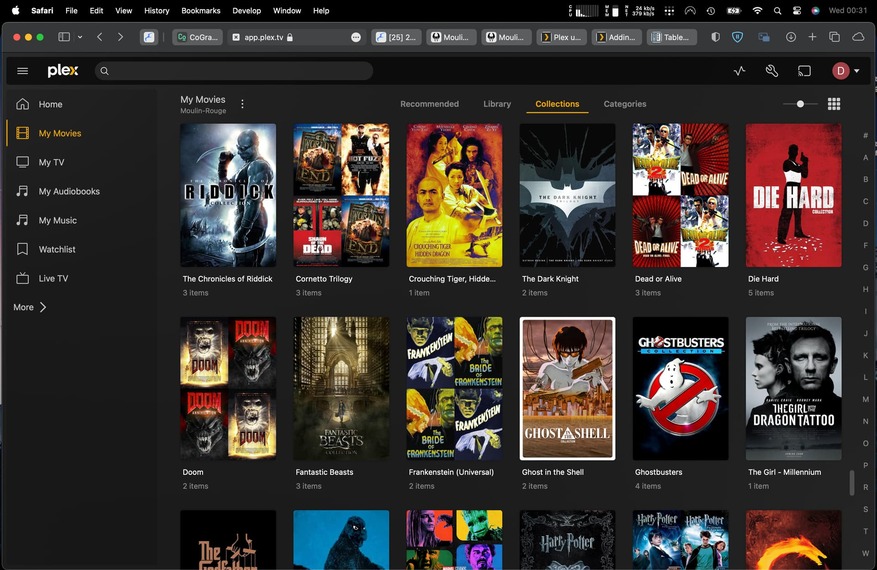Open the Ghostbusters title link
Image resolution: width=877 pixels, height=570 pixels.
point(658,472)
